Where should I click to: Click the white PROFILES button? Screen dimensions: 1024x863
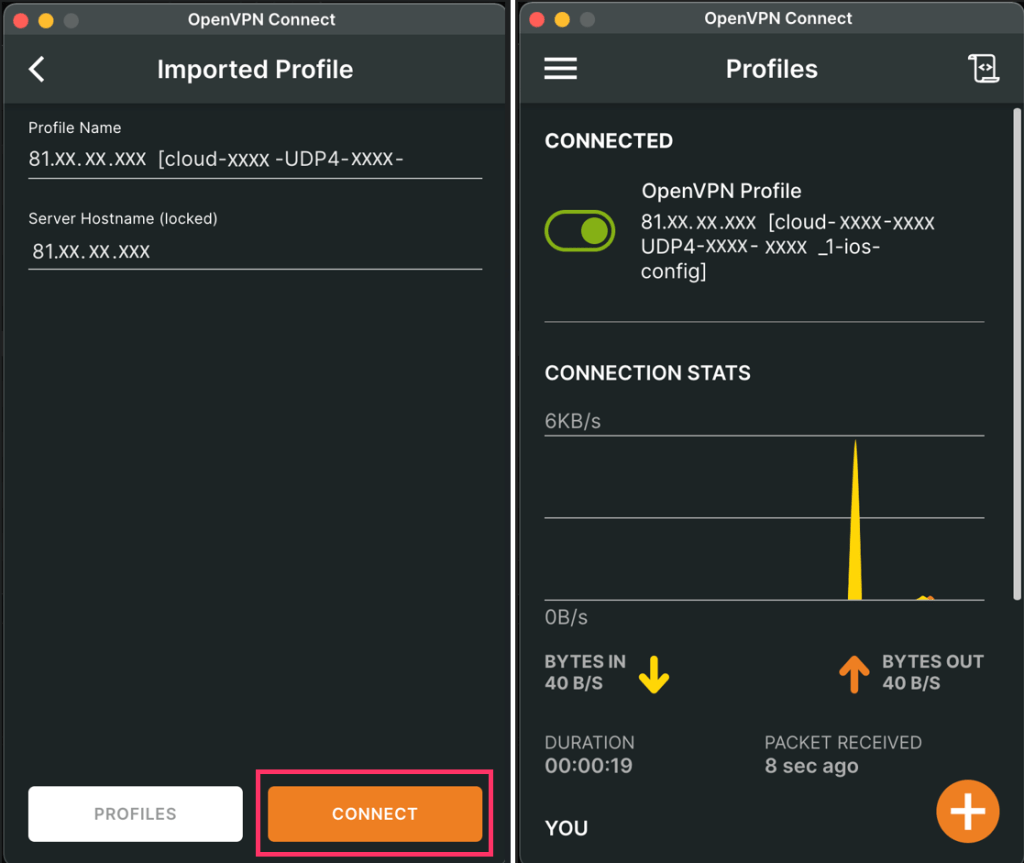tap(135, 813)
